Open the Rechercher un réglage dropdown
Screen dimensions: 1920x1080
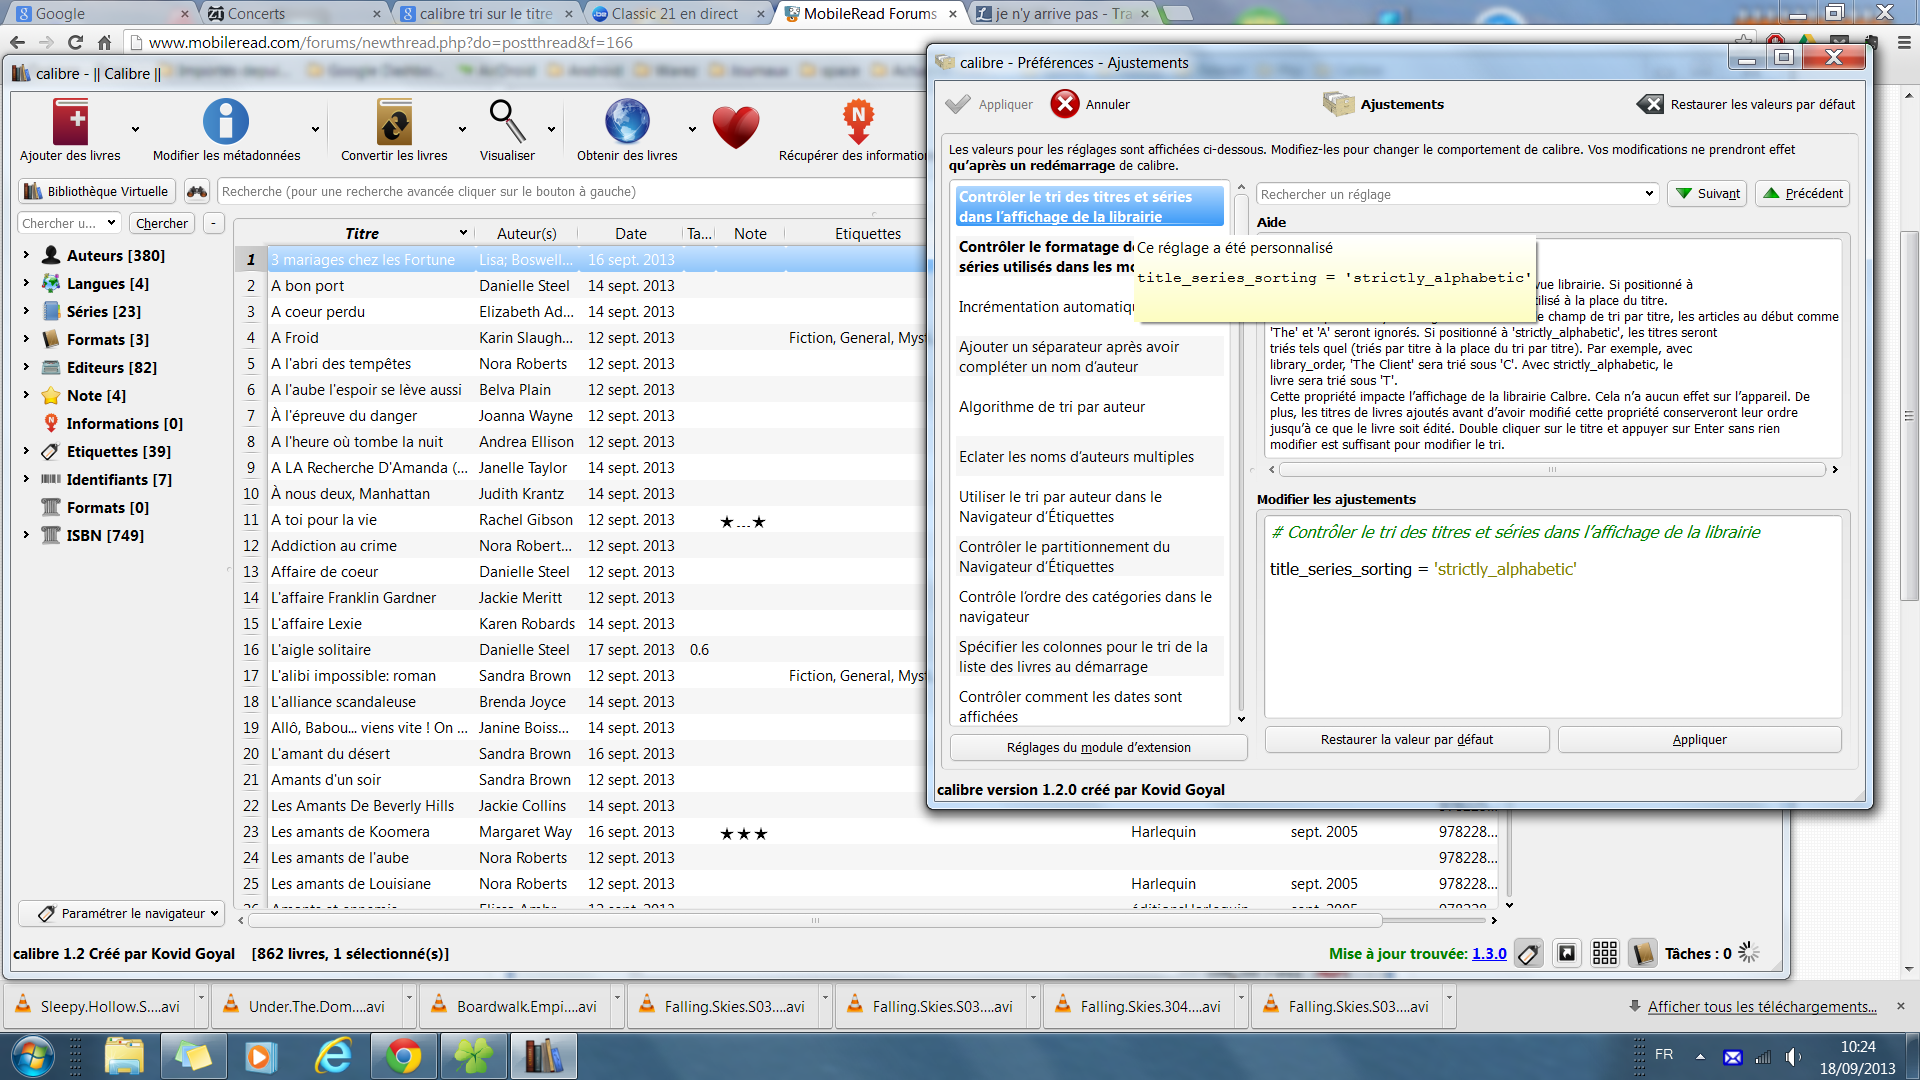1649,194
